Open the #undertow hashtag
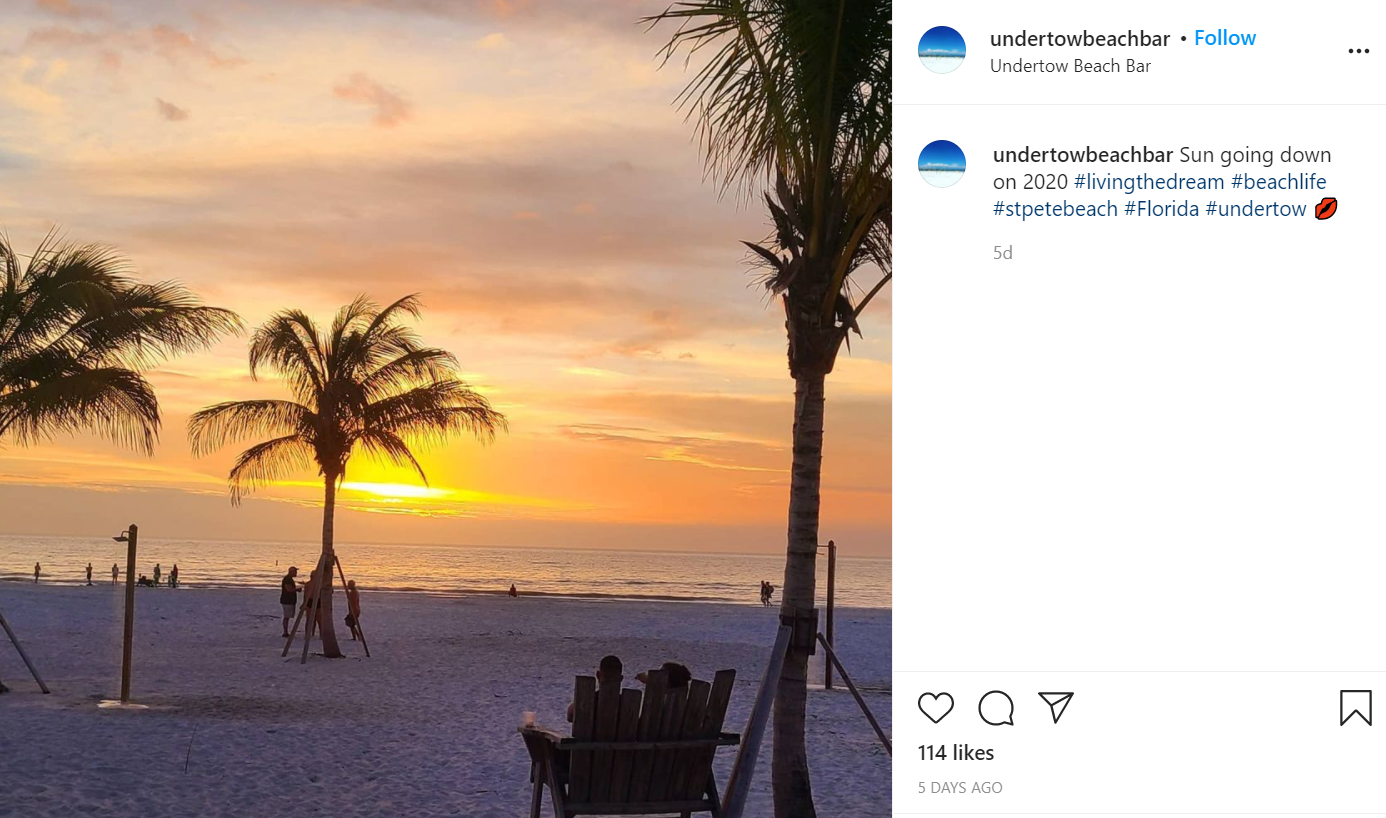1386x818 pixels. (1256, 208)
